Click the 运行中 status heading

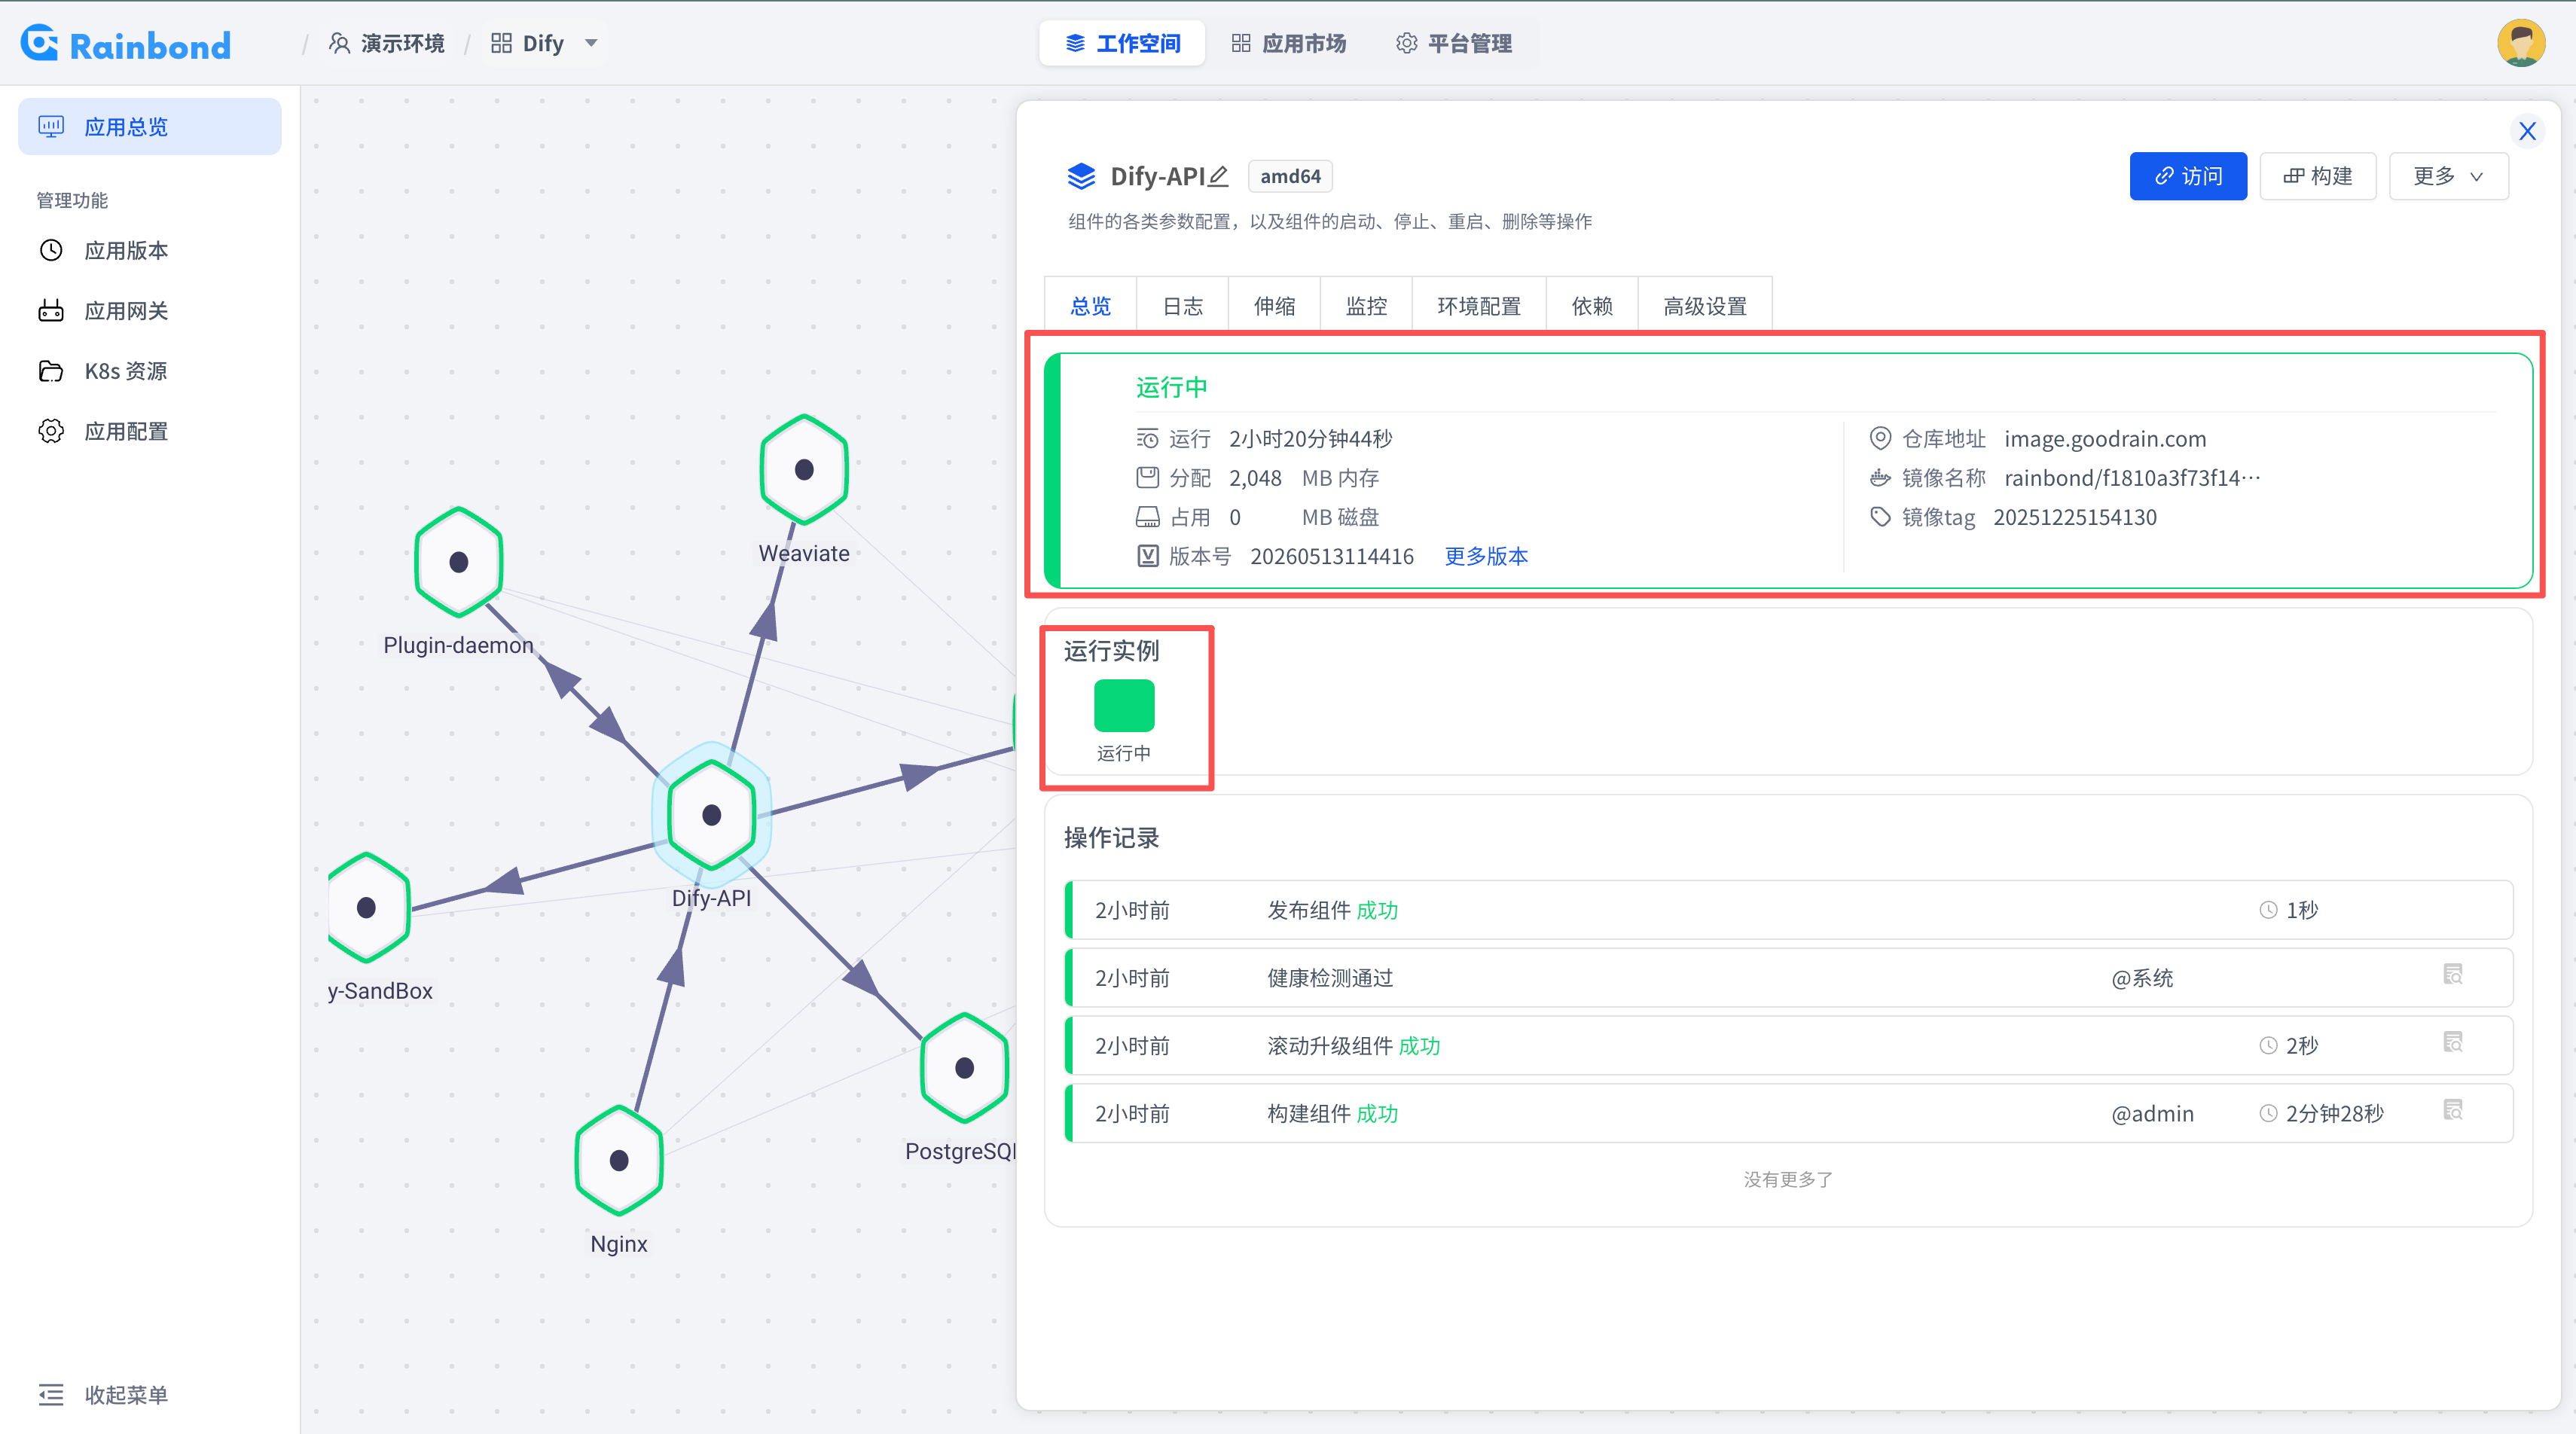tap(1171, 386)
